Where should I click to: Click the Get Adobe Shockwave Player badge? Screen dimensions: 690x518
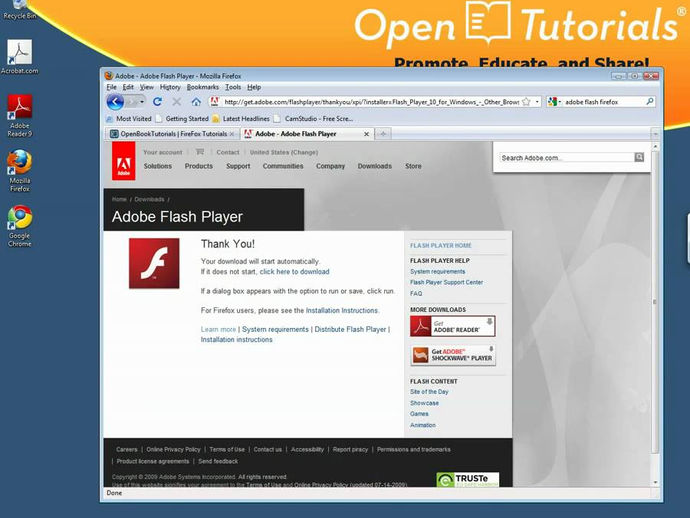point(453,355)
